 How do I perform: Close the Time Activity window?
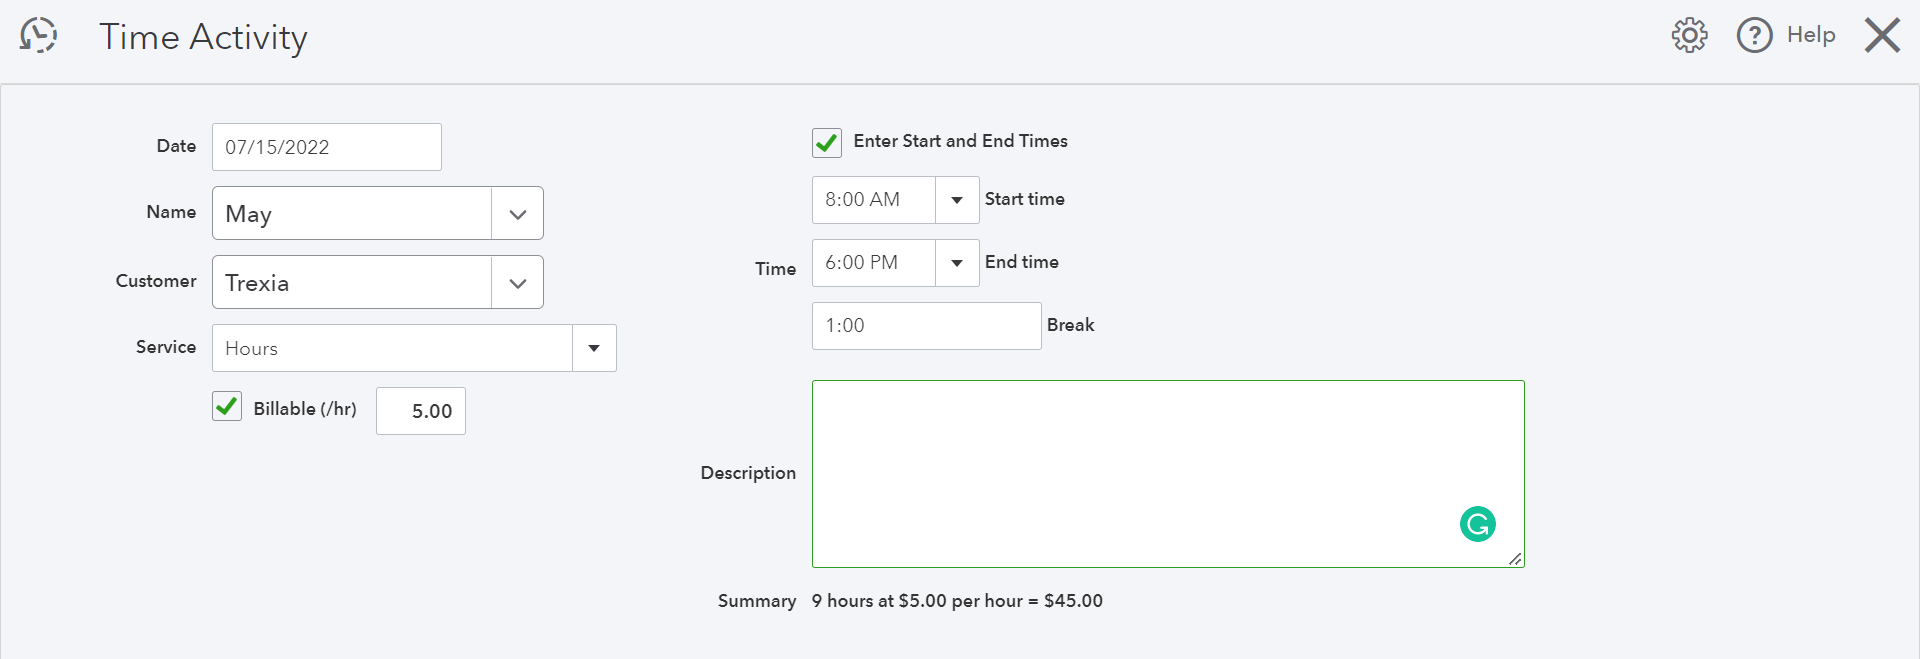[1882, 36]
